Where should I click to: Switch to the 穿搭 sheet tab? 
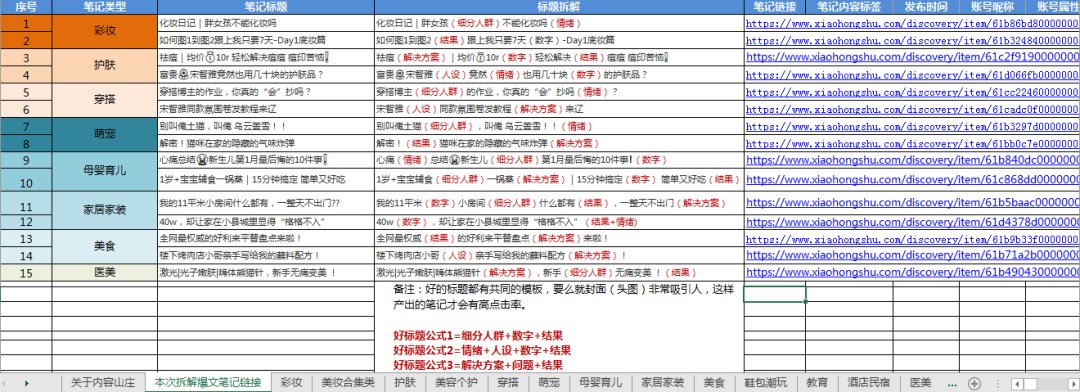tap(508, 383)
